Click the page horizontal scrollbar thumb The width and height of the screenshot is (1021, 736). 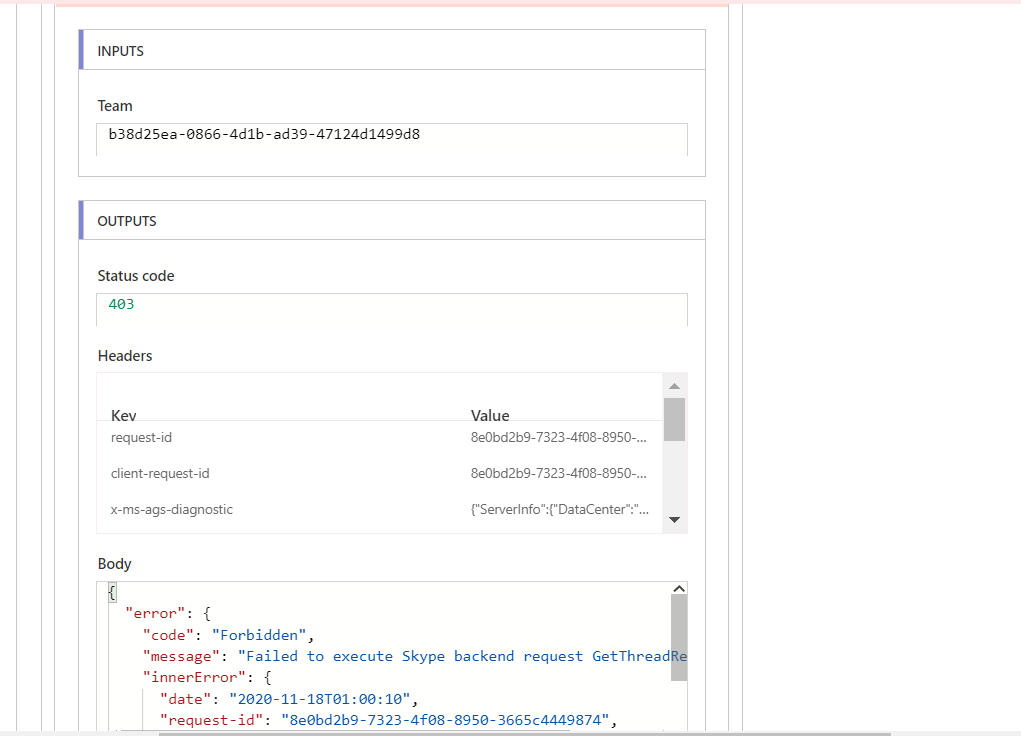(x=525, y=733)
